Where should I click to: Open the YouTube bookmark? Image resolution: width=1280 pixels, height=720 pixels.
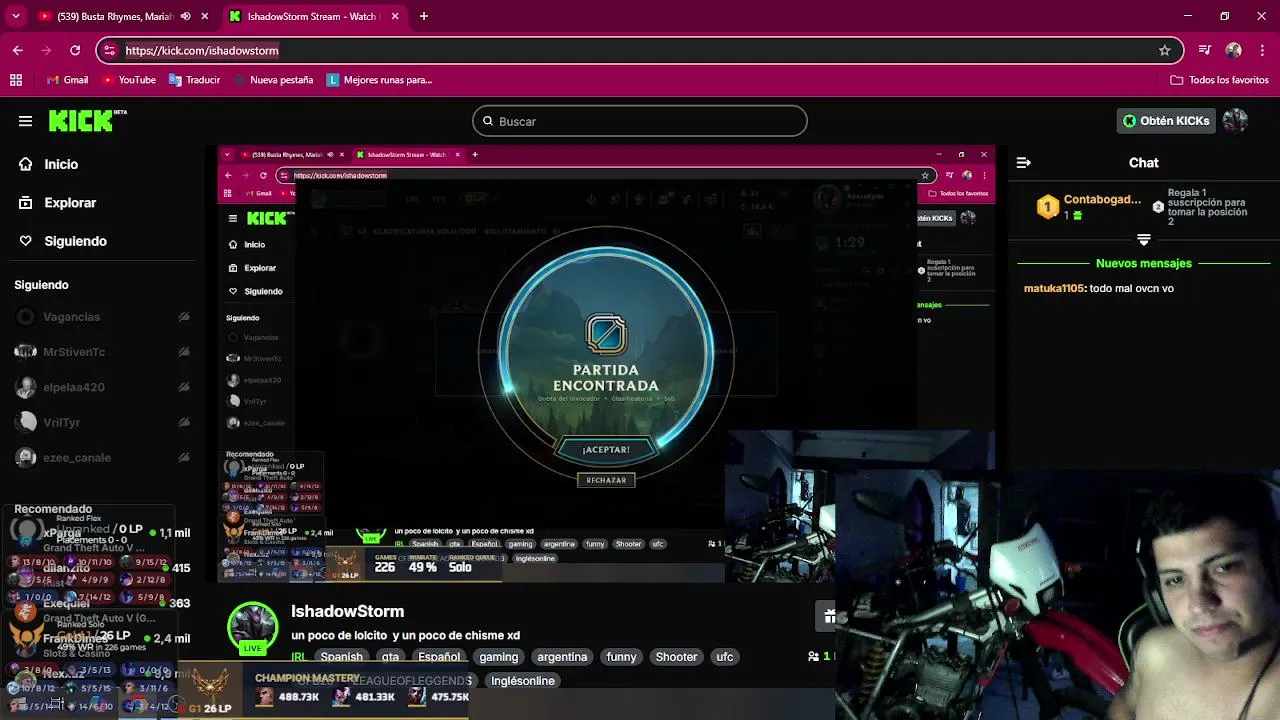click(127, 80)
